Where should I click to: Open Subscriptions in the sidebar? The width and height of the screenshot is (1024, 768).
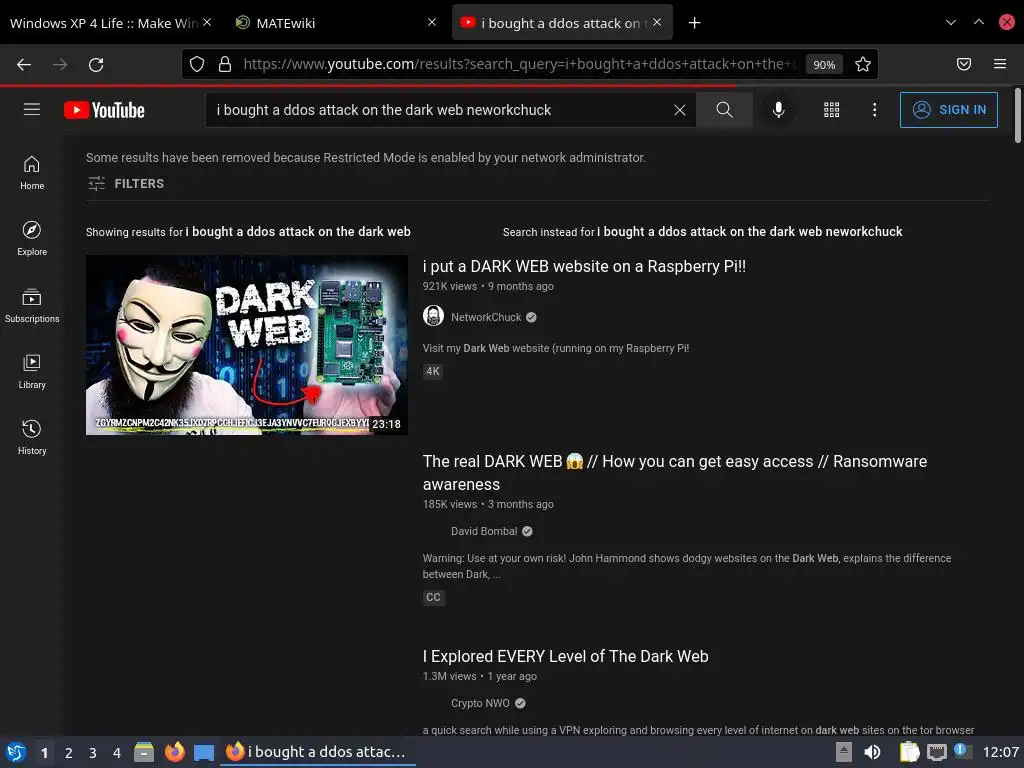pyautogui.click(x=32, y=306)
